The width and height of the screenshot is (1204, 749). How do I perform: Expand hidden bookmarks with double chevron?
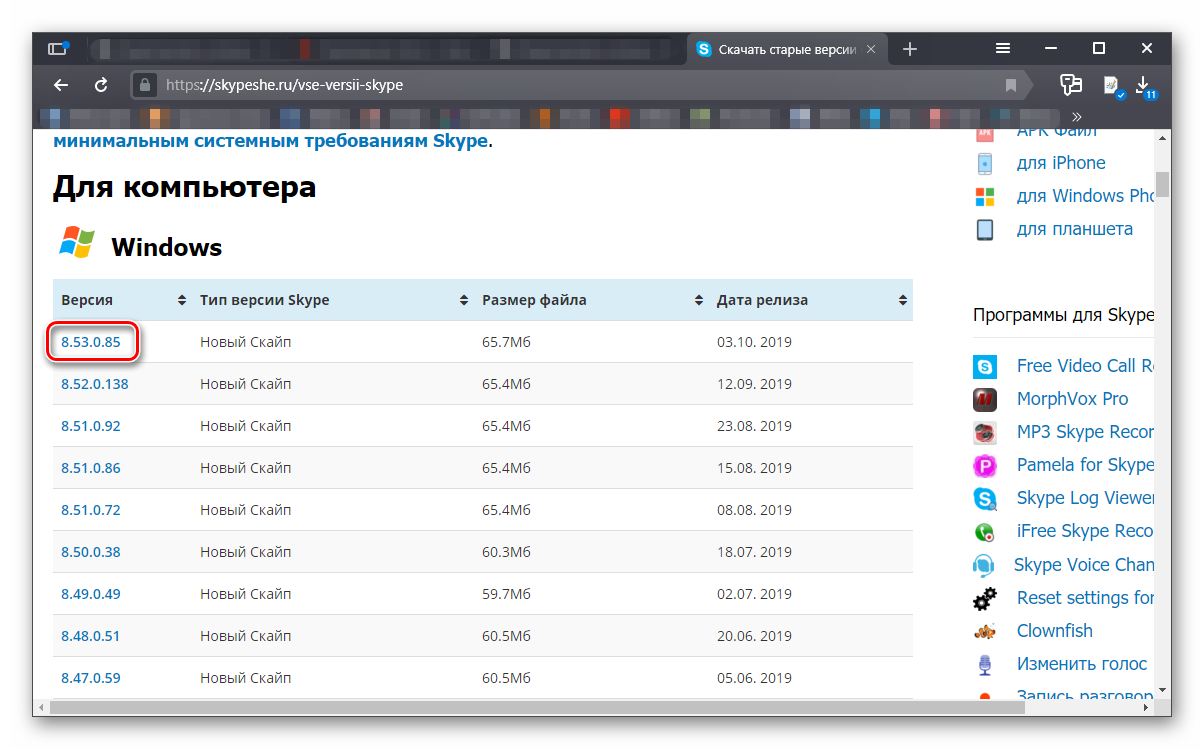point(1077,116)
